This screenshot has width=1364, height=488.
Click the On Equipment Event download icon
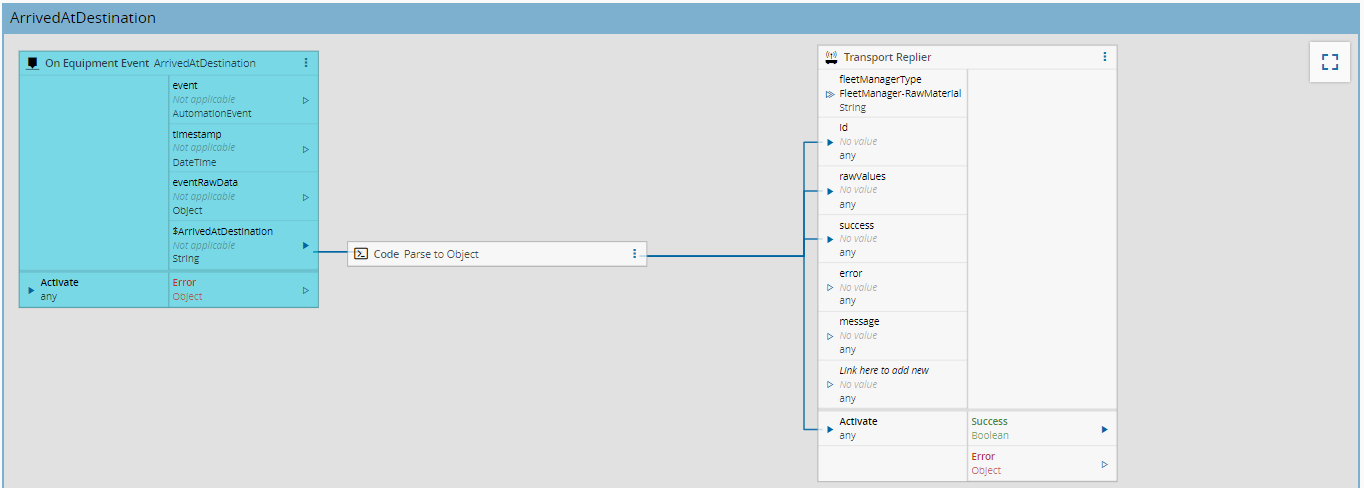click(33, 63)
